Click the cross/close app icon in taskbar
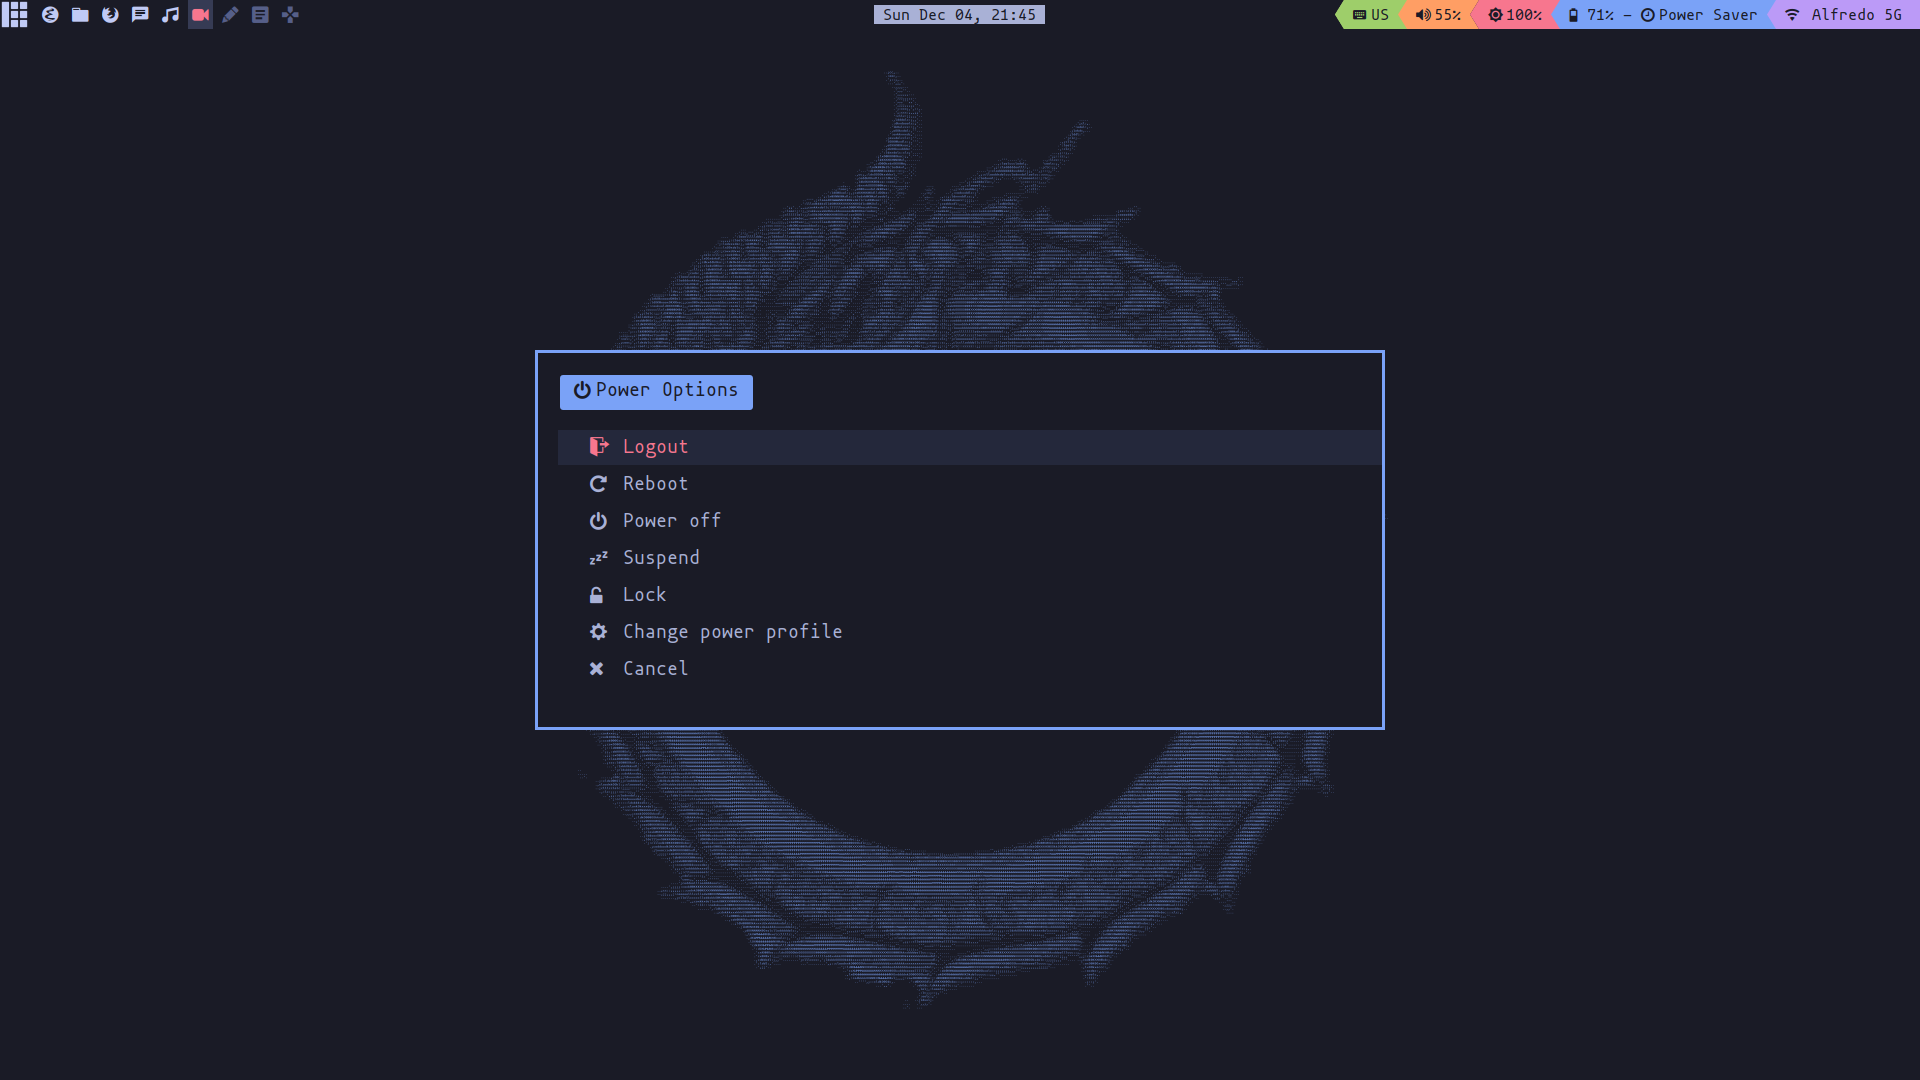Screen dimensions: 1920x1080 pyautogui.click(x=290, y=15)
